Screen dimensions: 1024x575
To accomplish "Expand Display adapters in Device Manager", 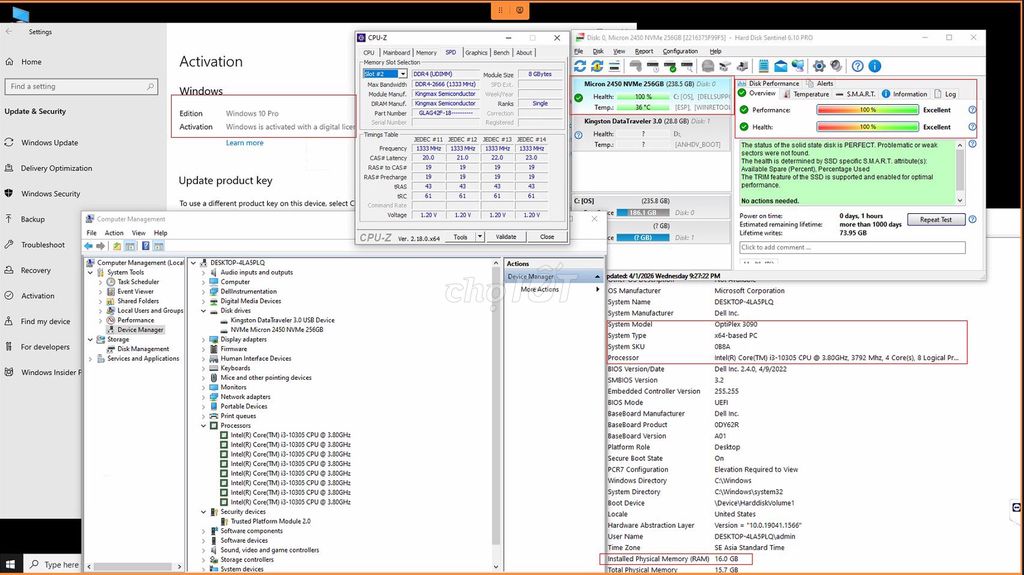I will [204, 339].
